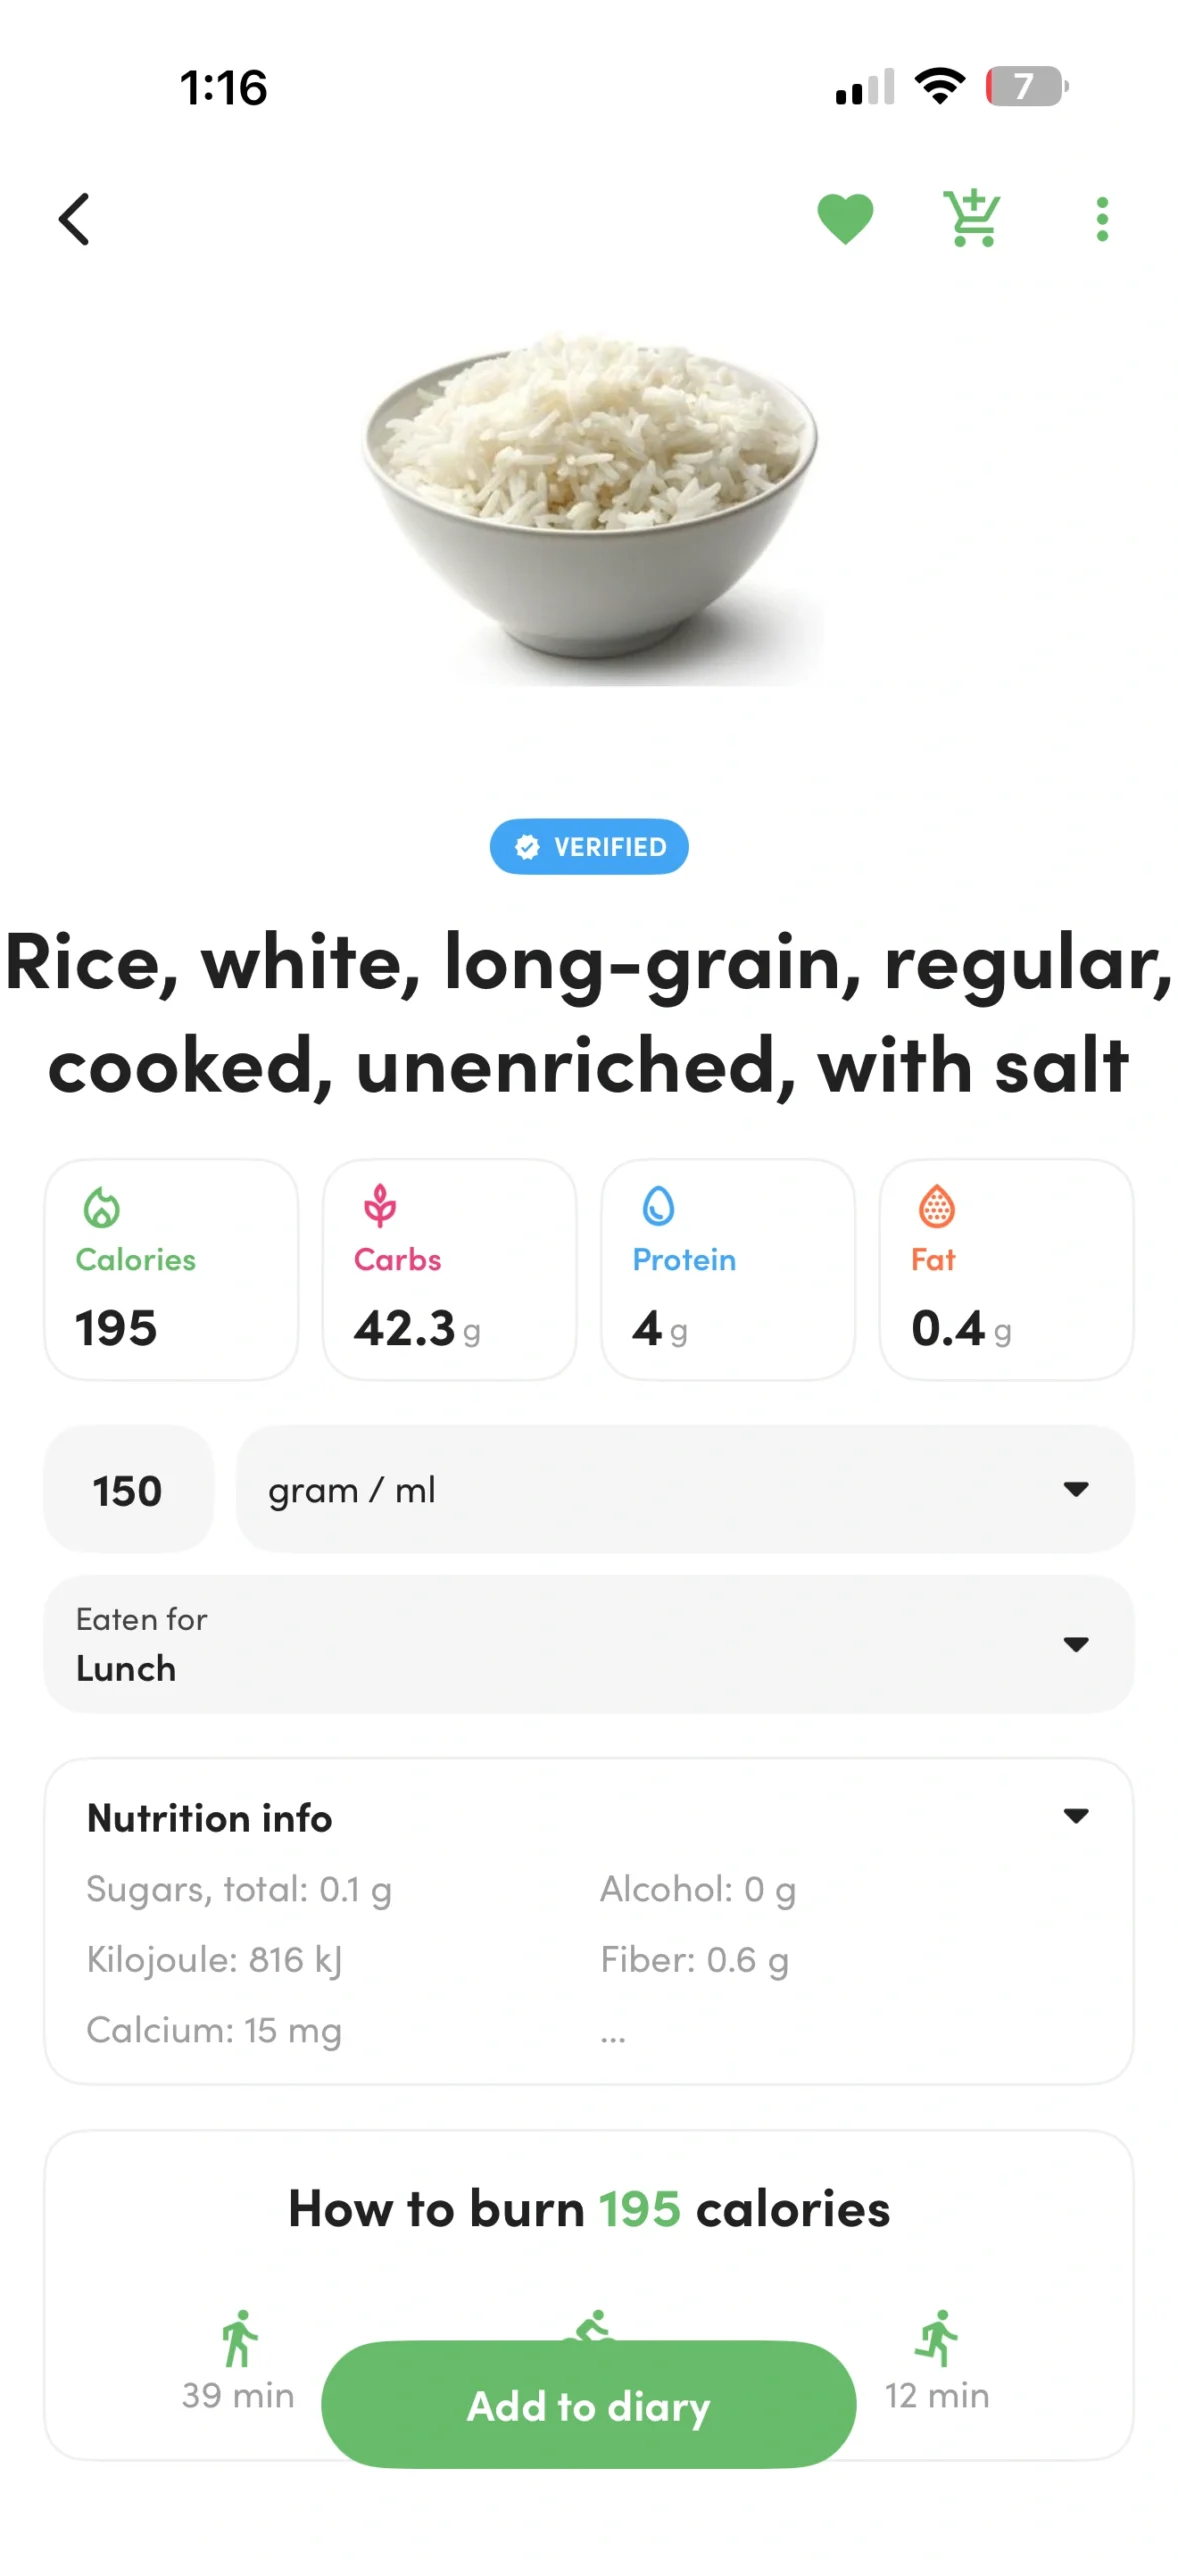The image size is (1178, 2560).
Task: Select the Fat icon card
Action: click(x=1006, y=1269)
